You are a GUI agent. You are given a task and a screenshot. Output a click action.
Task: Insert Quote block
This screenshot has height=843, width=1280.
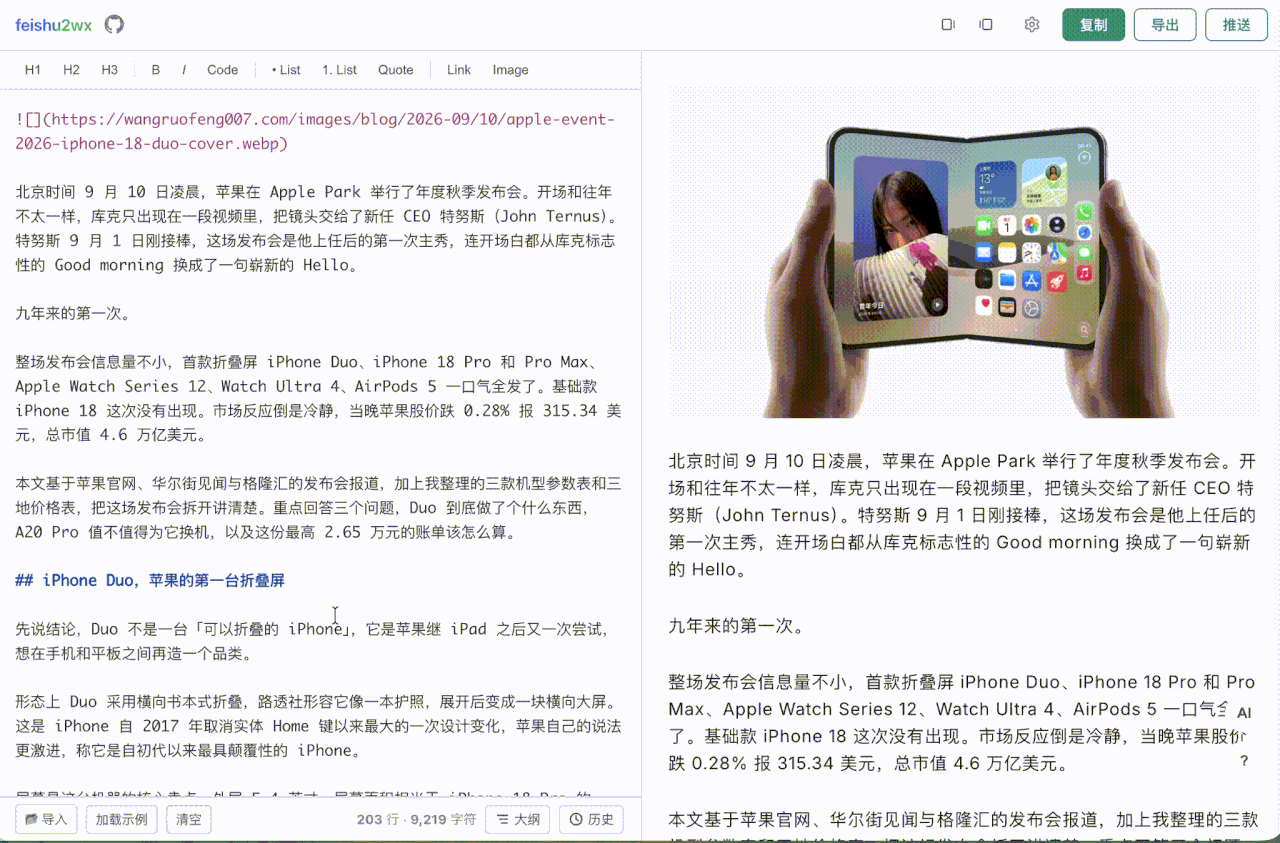tap(396, 70)
